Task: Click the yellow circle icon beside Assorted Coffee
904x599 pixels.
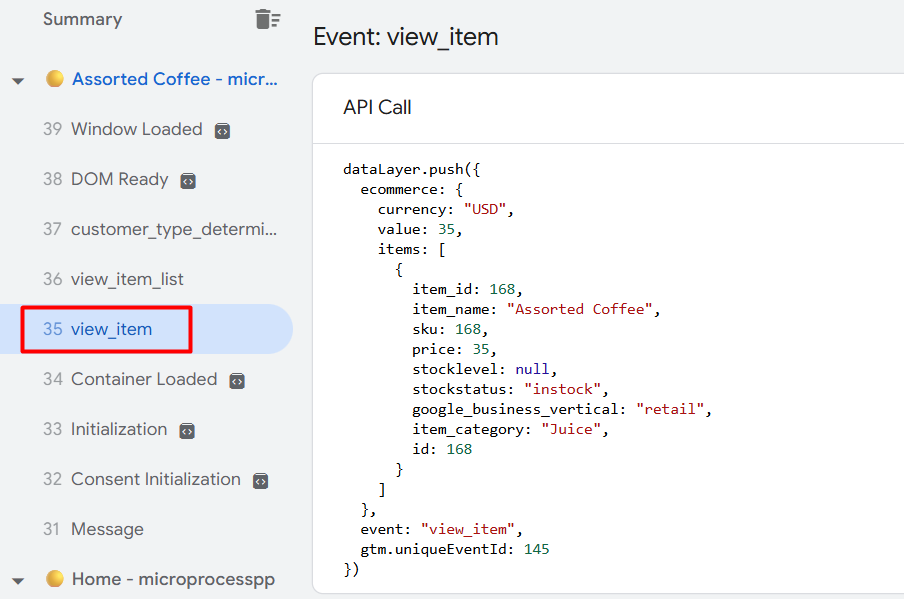Action: (55, 79)
